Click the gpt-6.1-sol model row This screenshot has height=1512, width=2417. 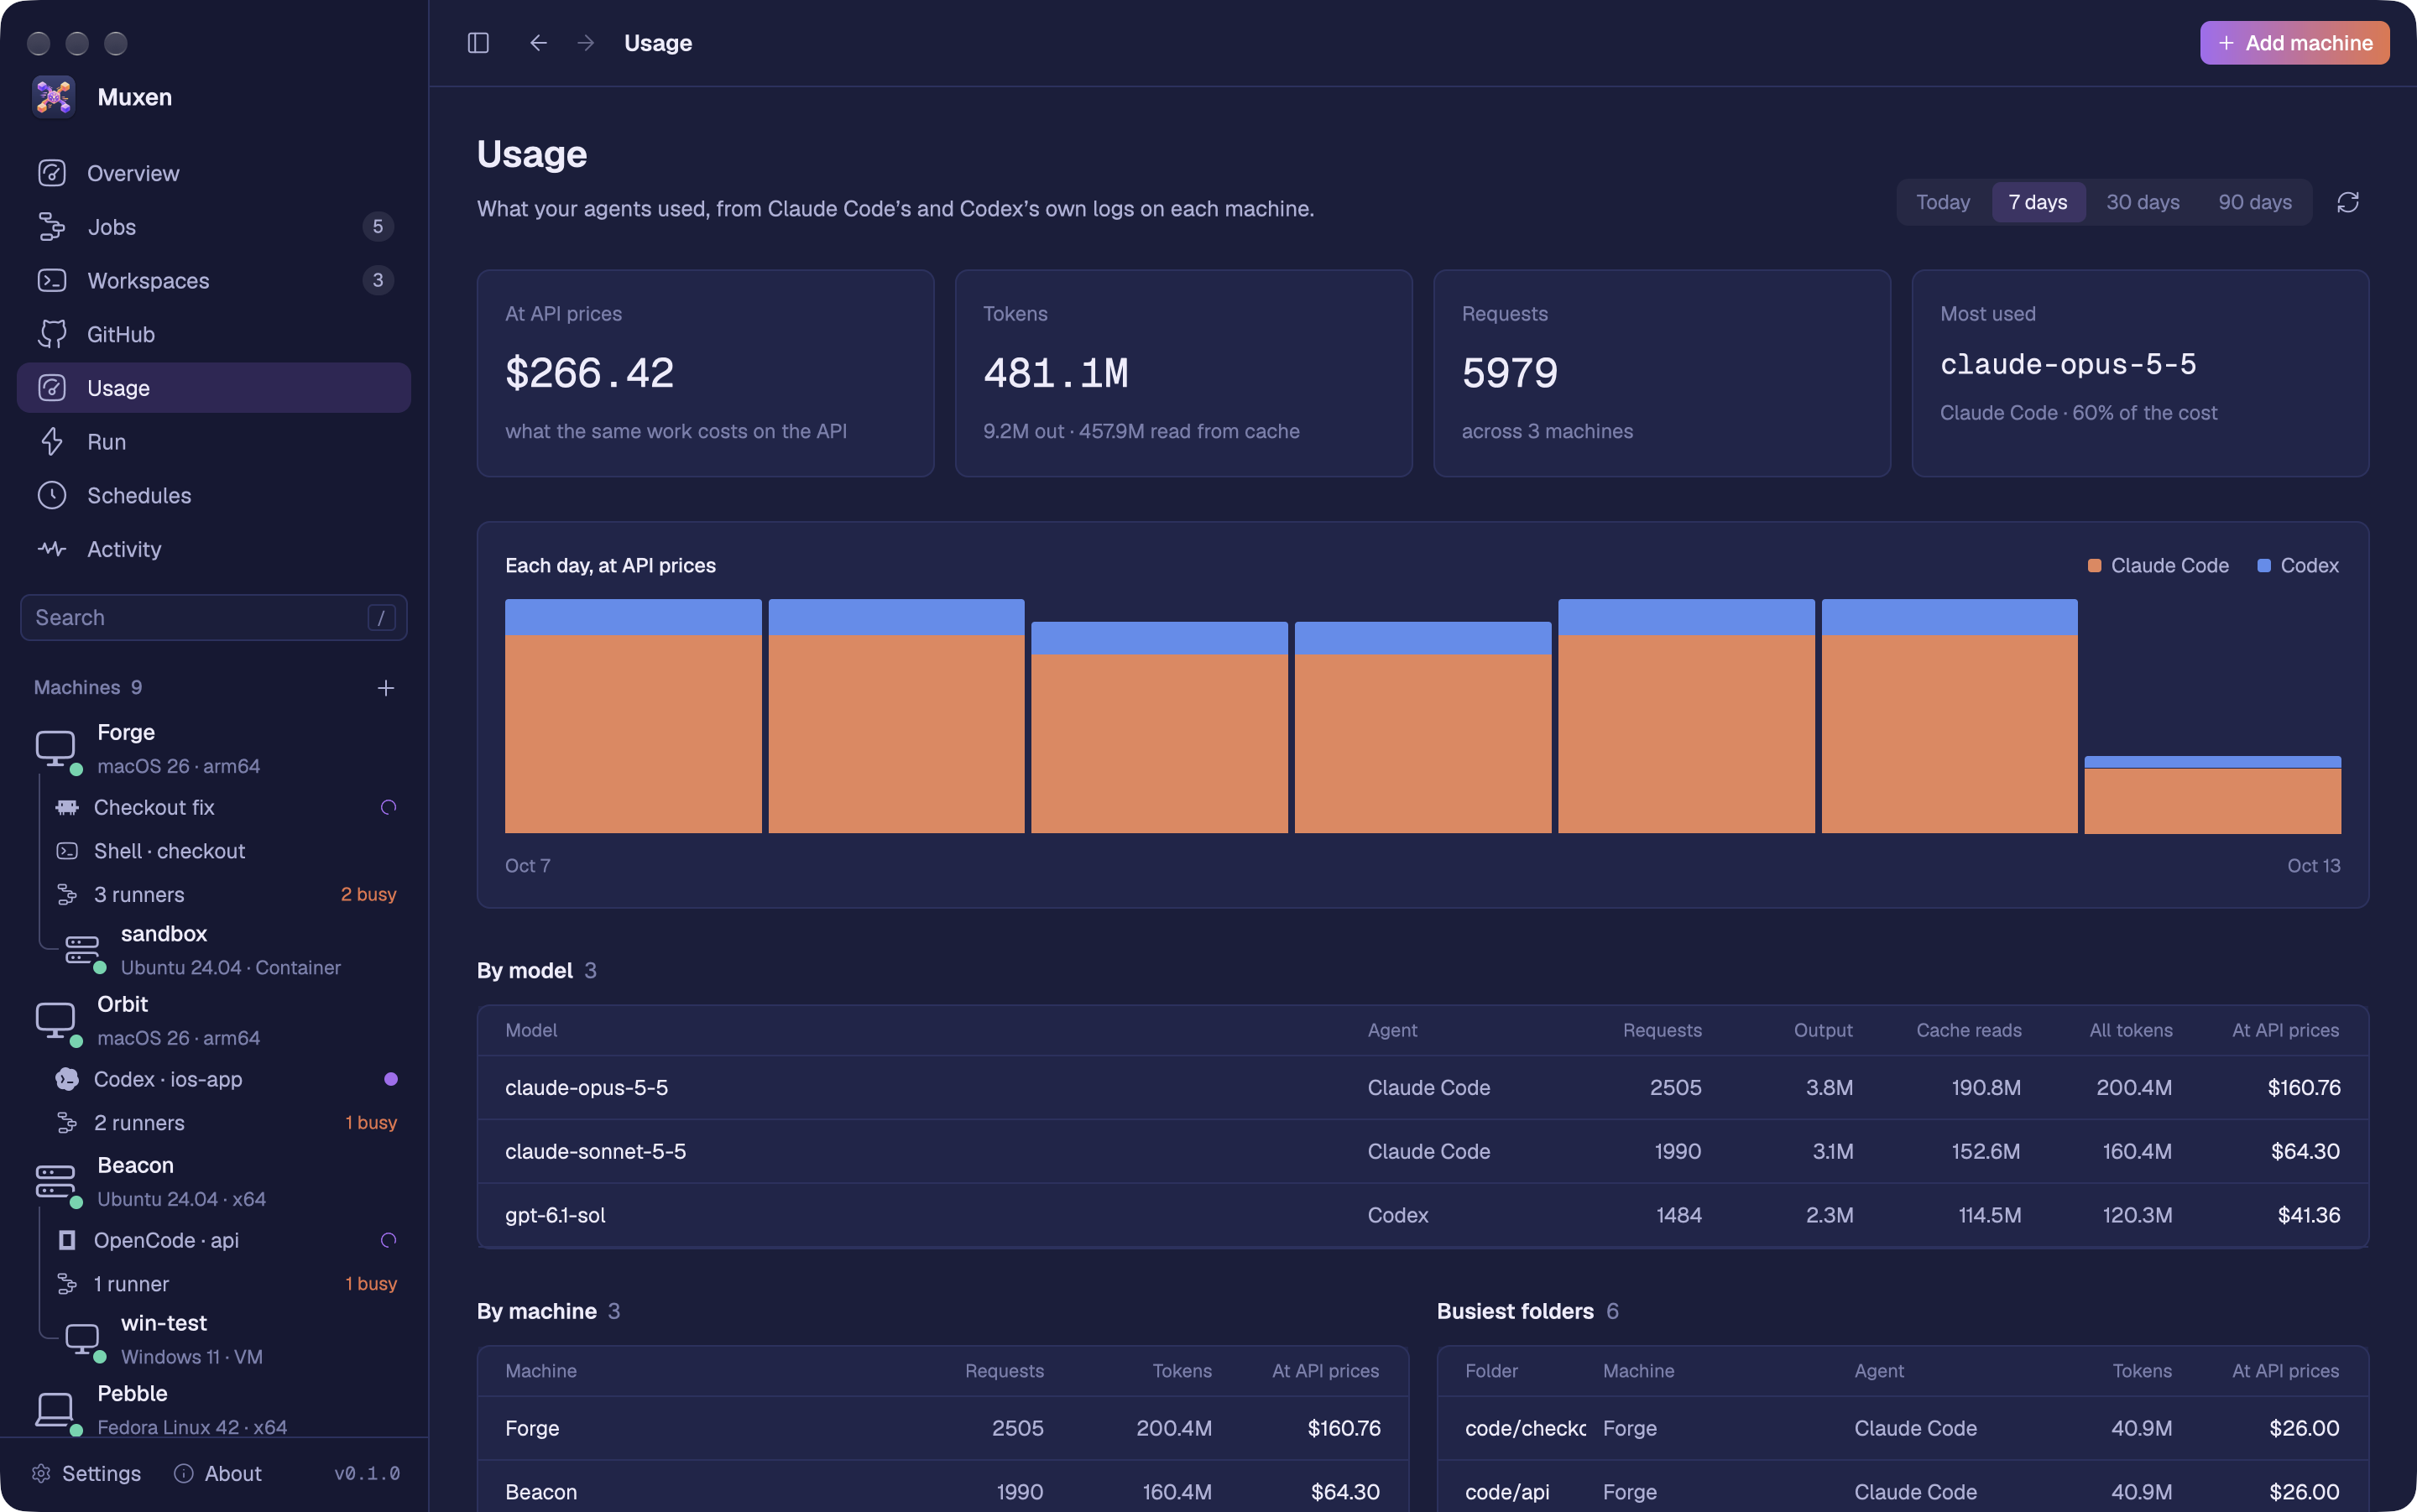tap(1422, 1216)
